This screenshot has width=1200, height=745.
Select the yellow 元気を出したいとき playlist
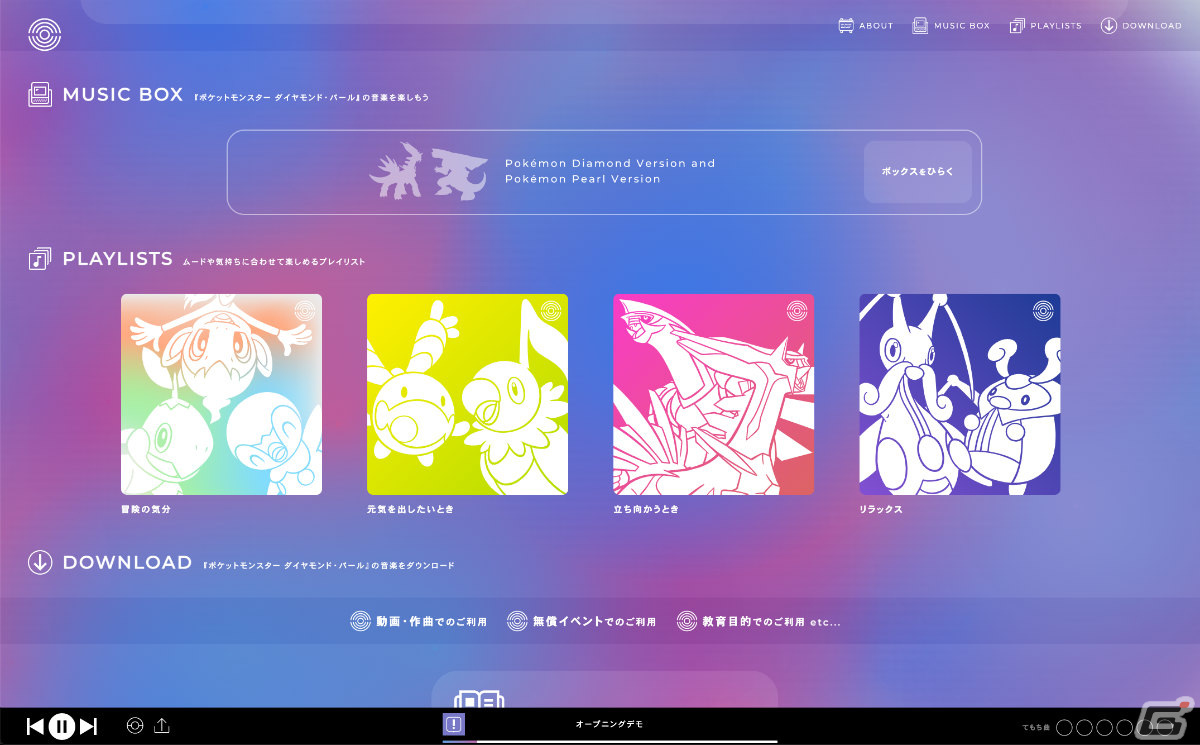467,394
